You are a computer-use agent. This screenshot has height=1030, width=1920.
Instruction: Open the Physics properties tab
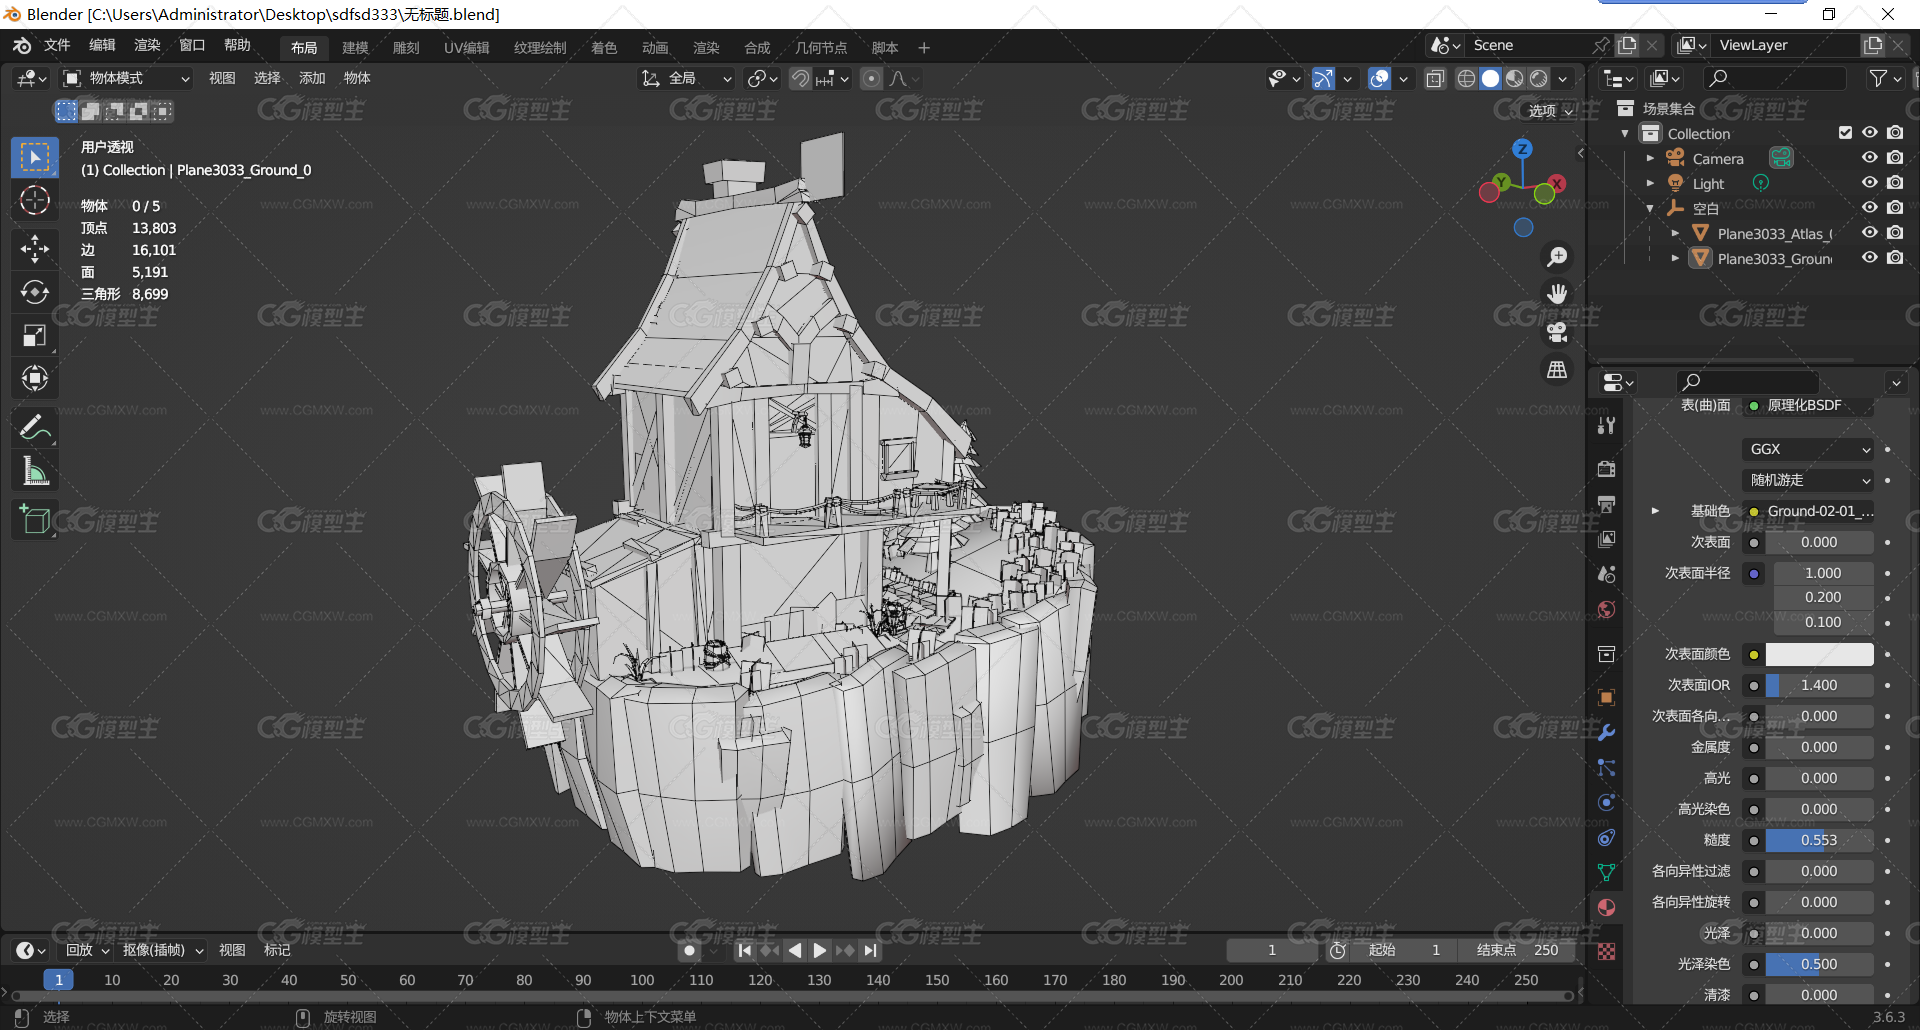1606,802
